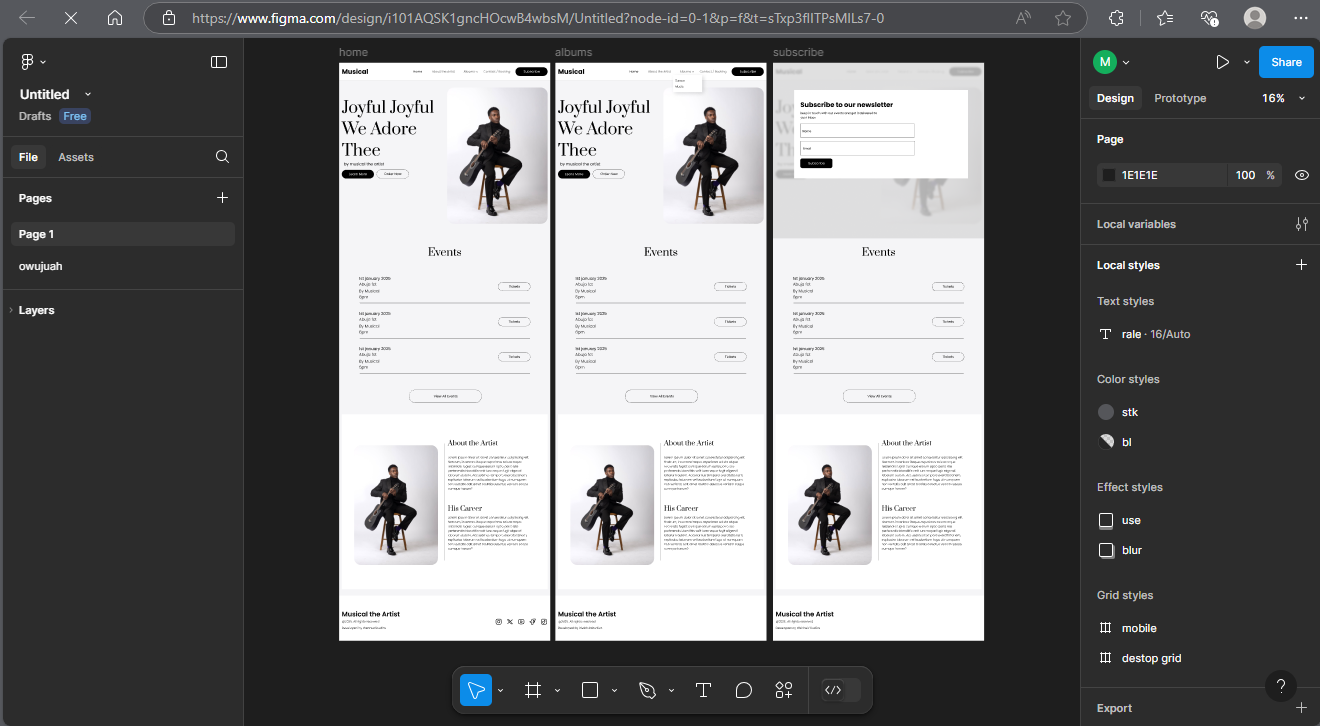Select the Pen tool

647,690
